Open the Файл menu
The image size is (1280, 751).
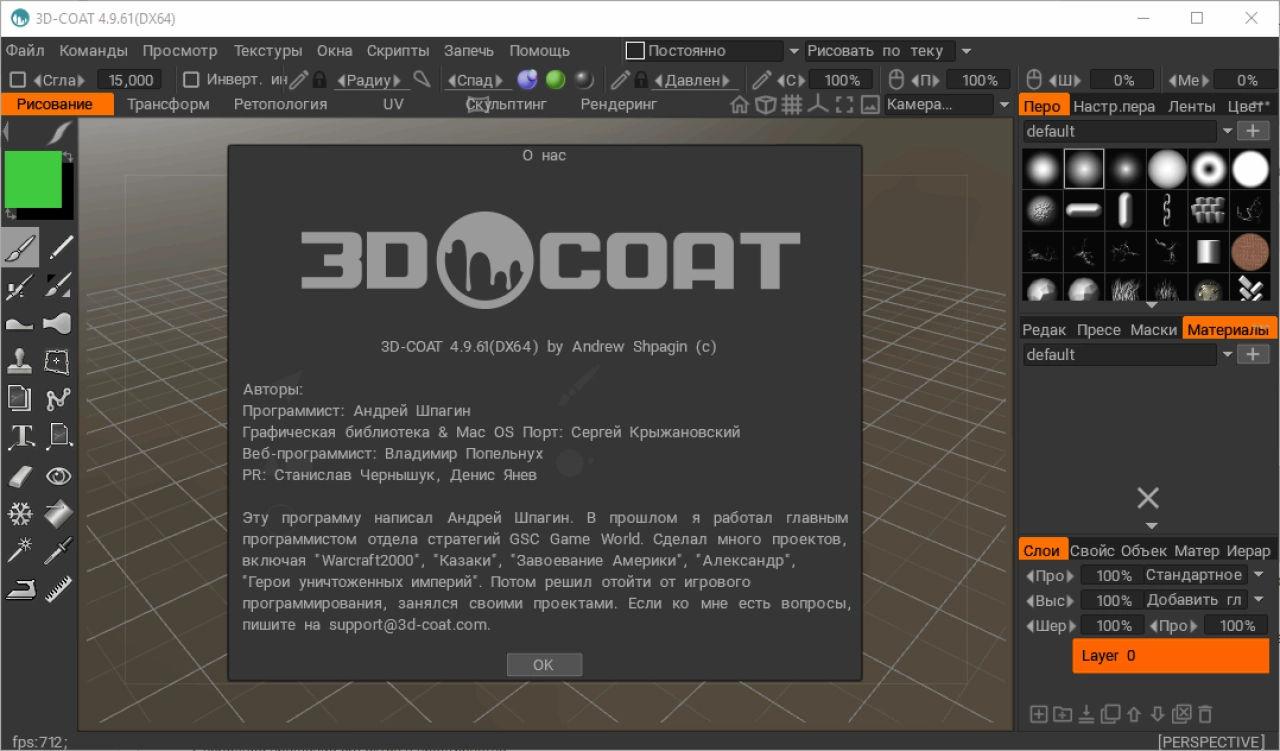[25, 50]
